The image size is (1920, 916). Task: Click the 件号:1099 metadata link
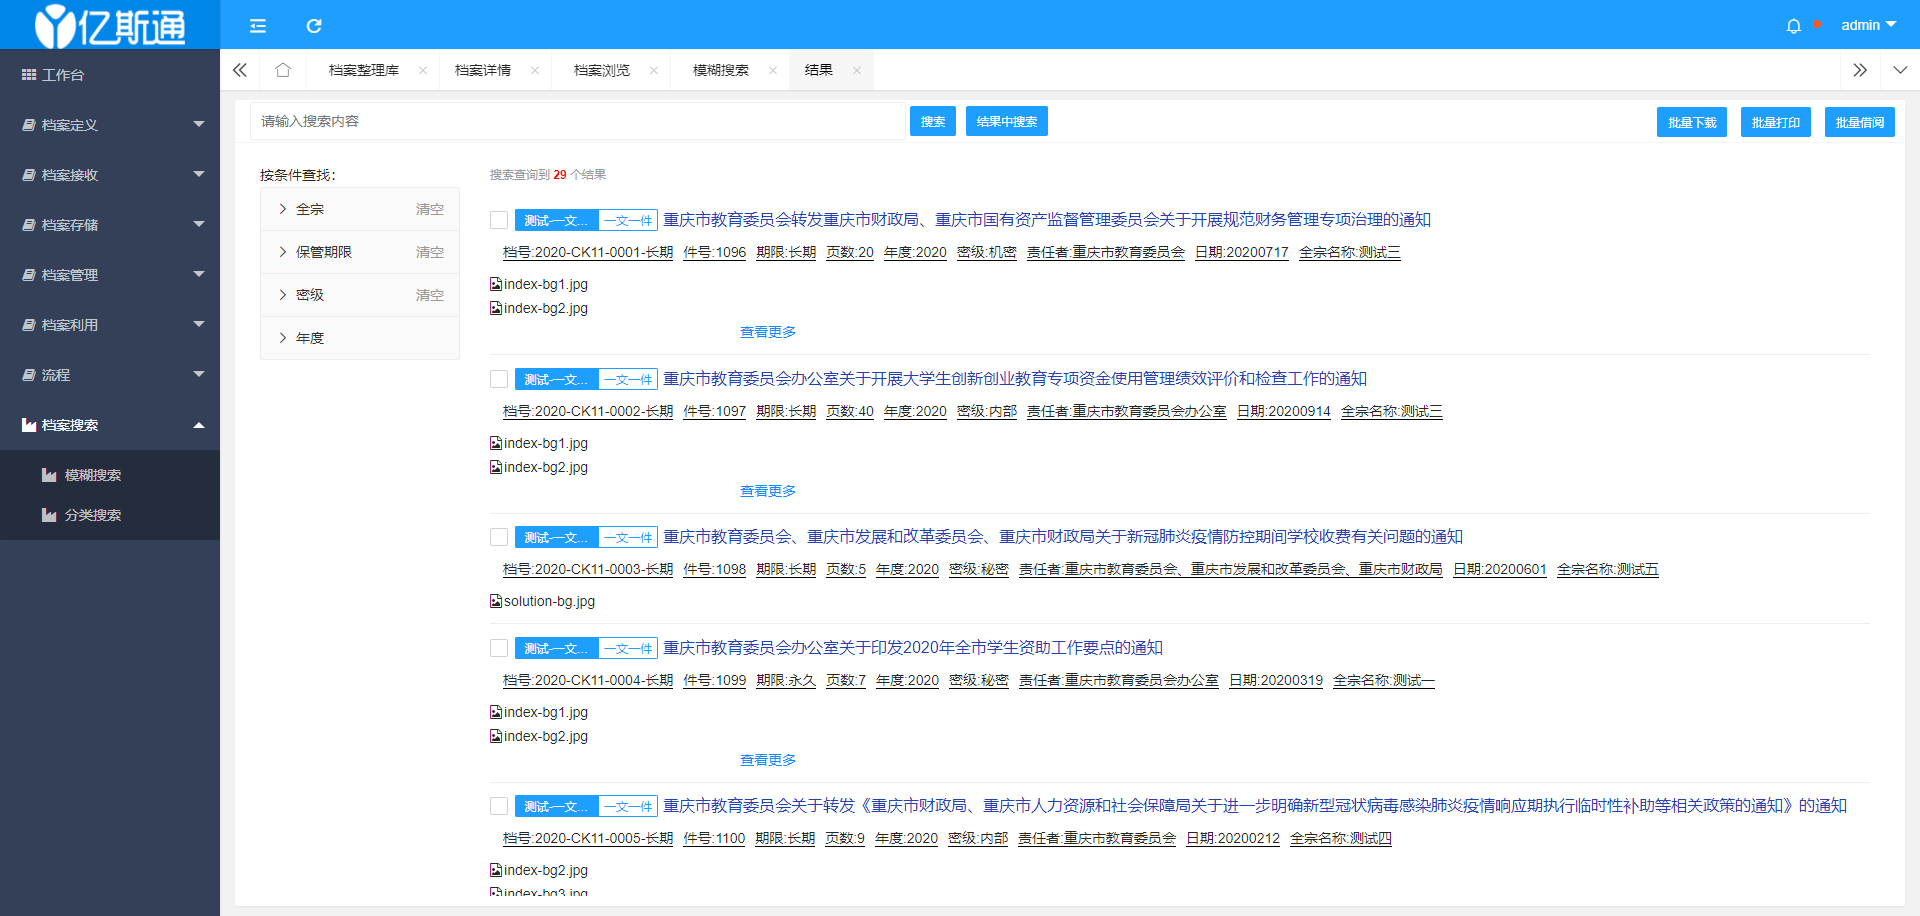(715, 680)
